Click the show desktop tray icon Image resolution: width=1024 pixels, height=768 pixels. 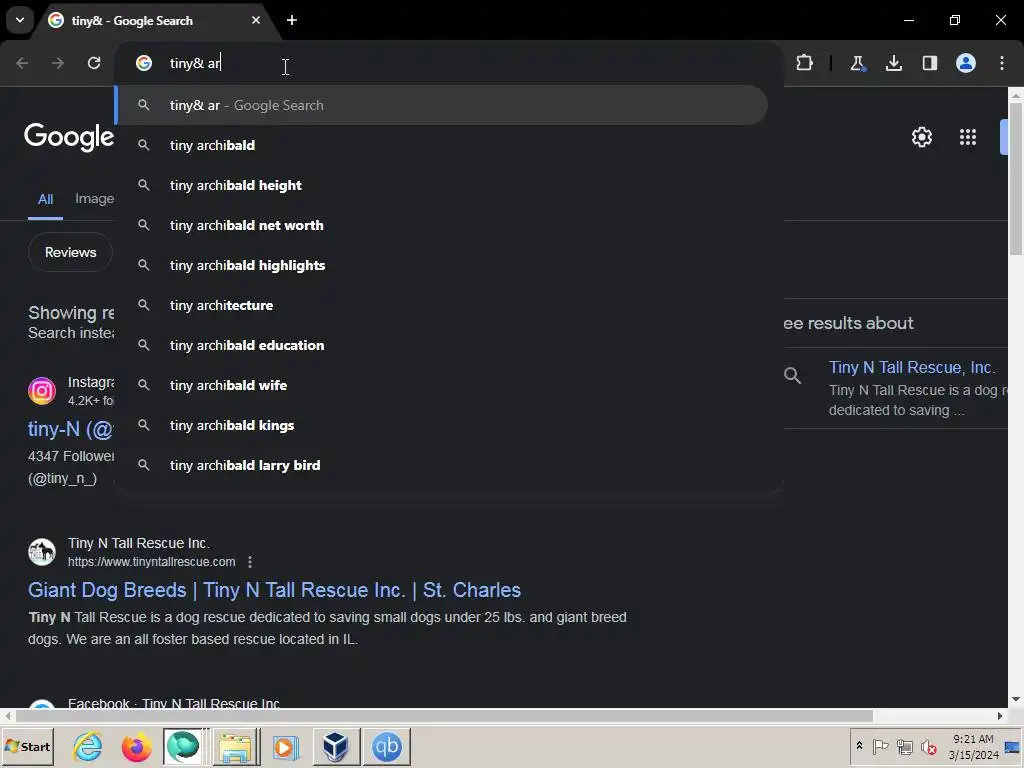[1012, 746]
